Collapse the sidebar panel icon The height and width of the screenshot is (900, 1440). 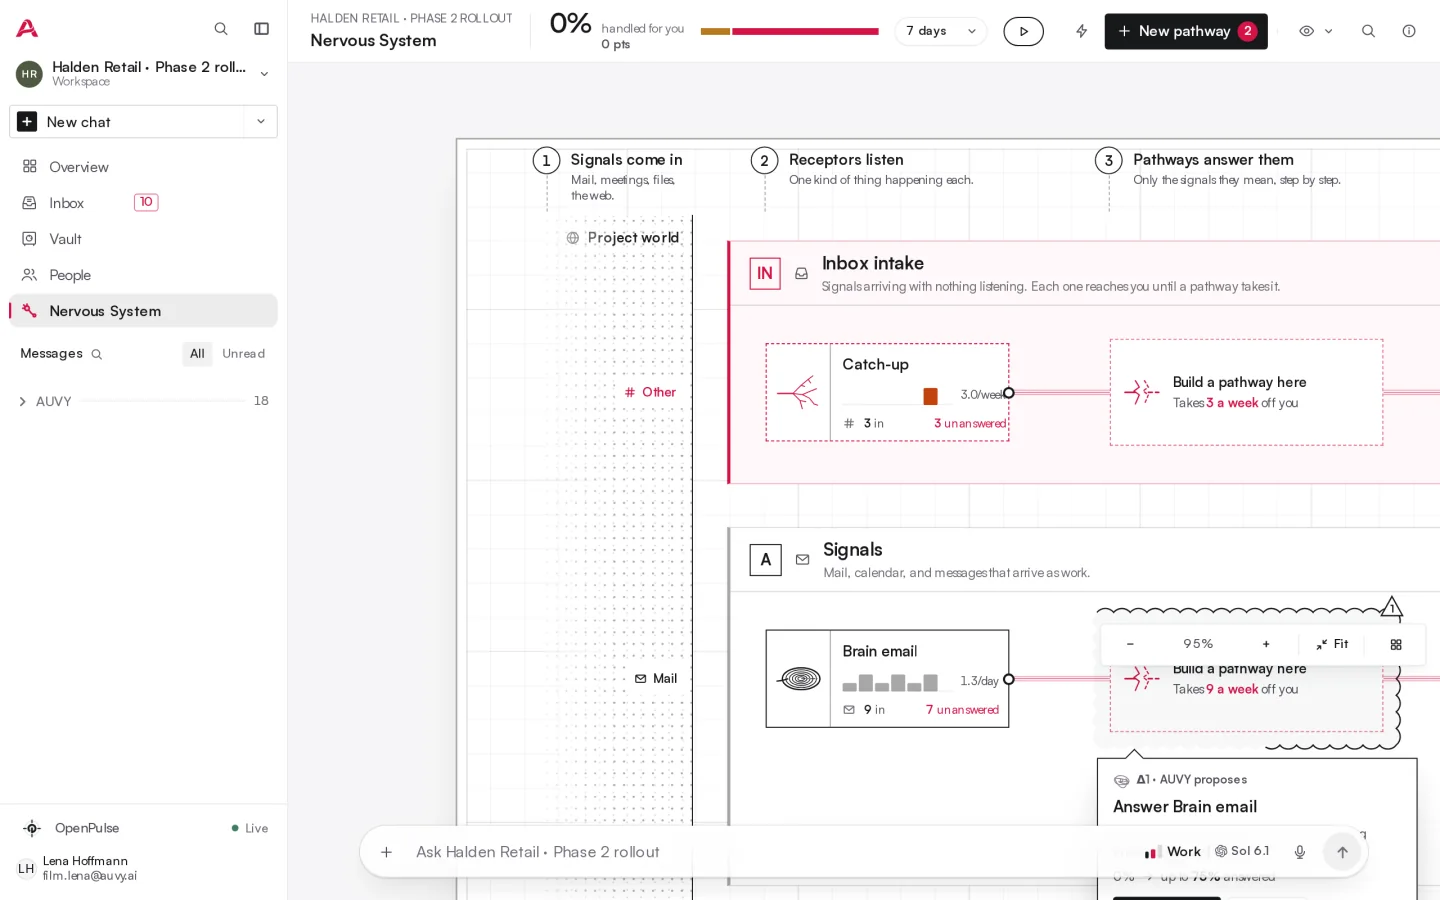click(x=261, y=29)
